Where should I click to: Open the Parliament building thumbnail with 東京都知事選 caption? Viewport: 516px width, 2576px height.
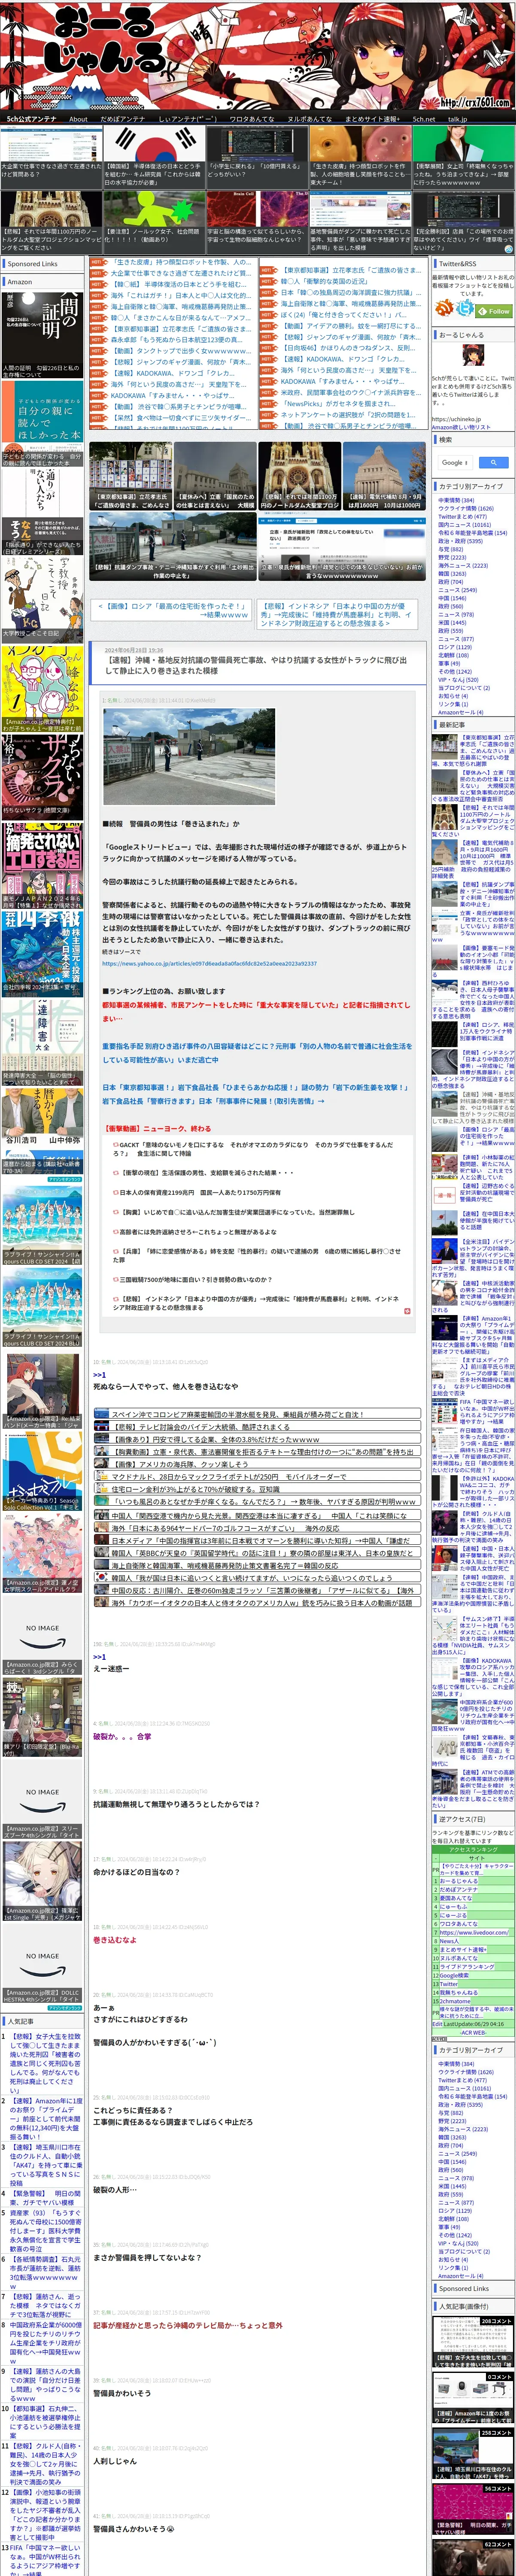coord(130,477)
